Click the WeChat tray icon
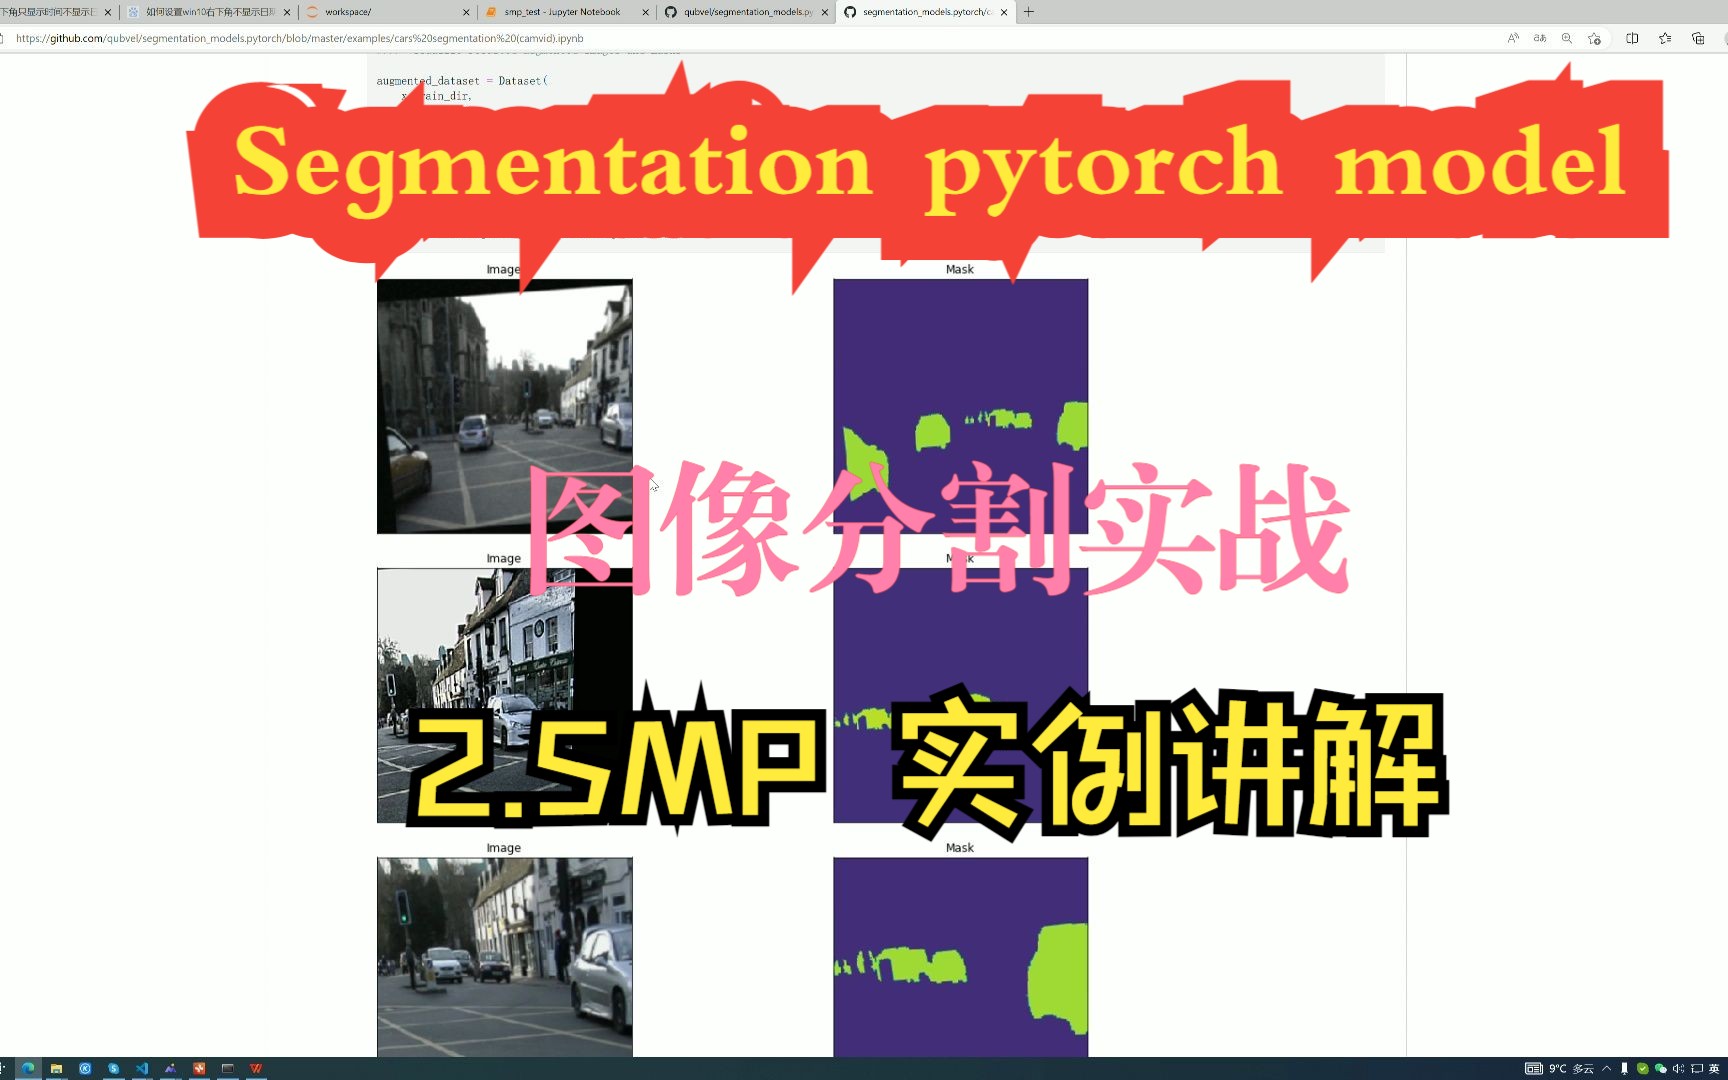Screen dimensions: 1728x1080 1661,1068
